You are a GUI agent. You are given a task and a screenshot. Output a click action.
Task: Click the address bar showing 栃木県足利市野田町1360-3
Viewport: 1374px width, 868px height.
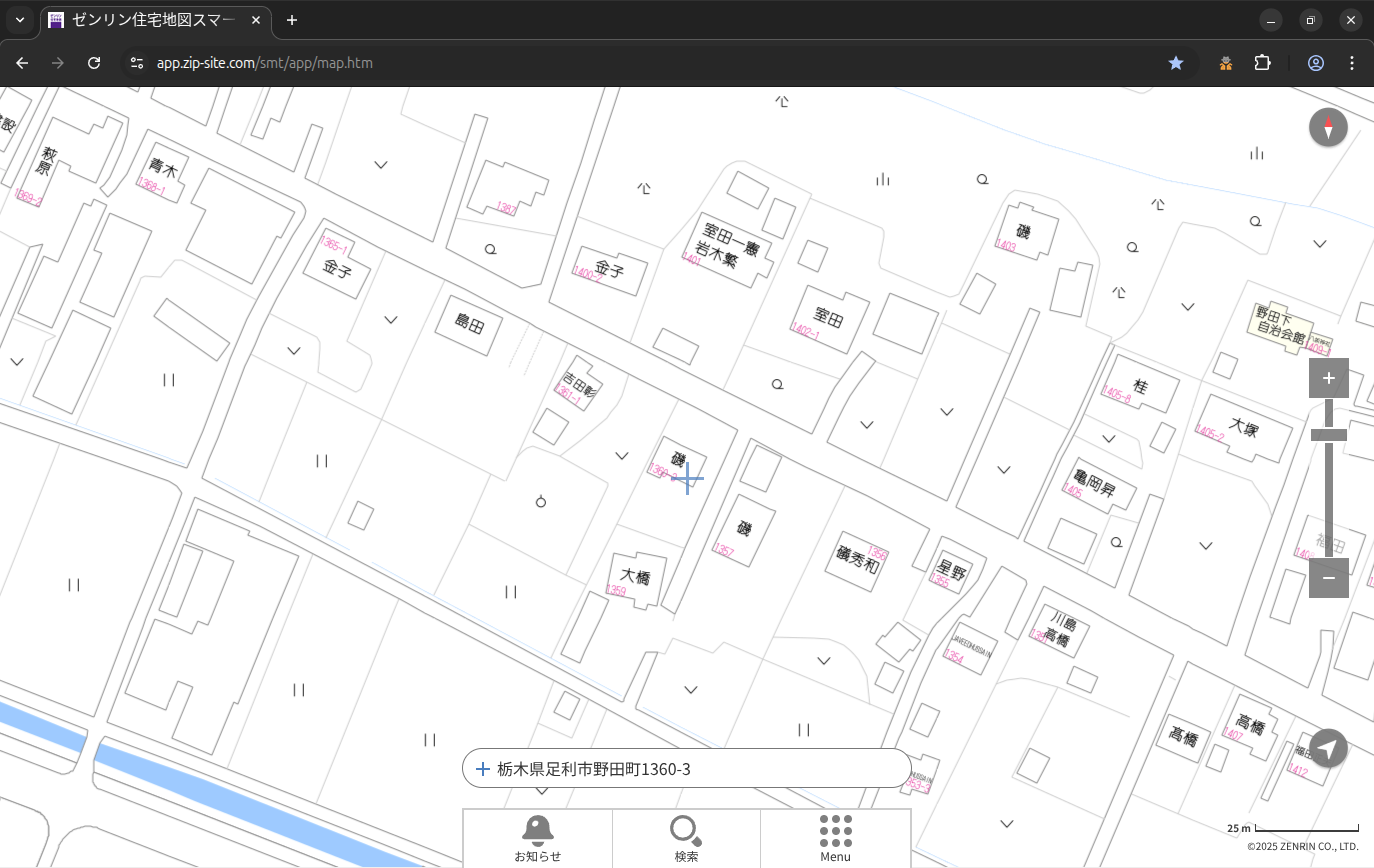pyautogui.click(x=686, y=769)
